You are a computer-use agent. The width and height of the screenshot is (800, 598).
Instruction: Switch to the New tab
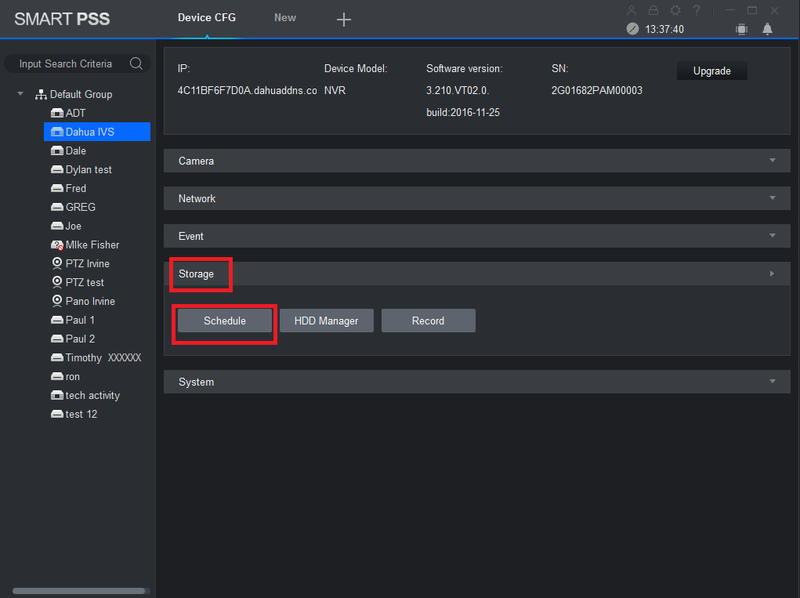coord(285,18)
